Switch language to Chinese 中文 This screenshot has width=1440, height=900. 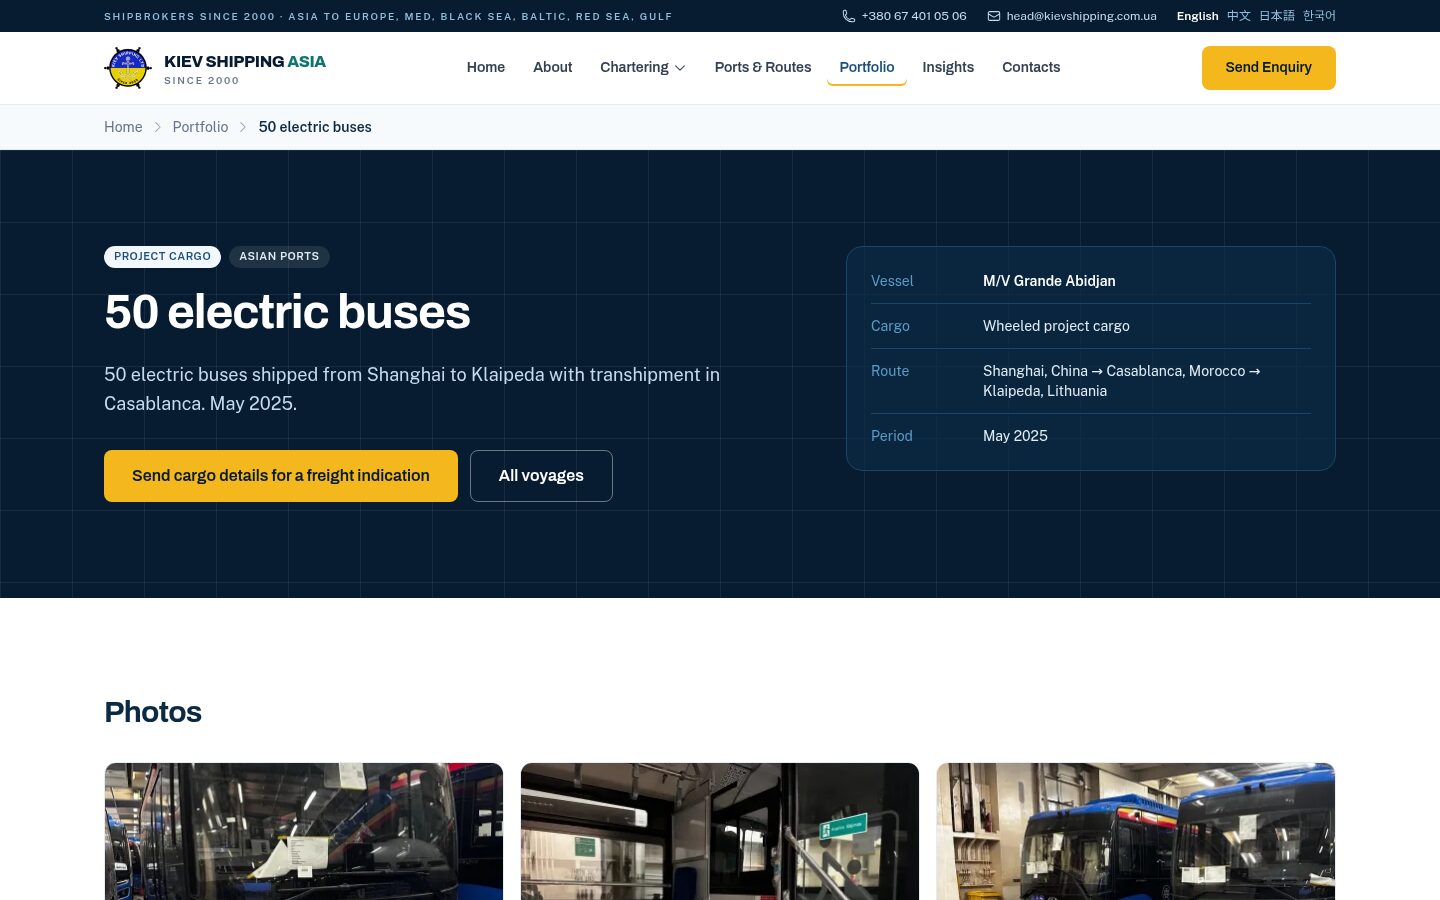pyautogui.click(x=1239, y=16)
